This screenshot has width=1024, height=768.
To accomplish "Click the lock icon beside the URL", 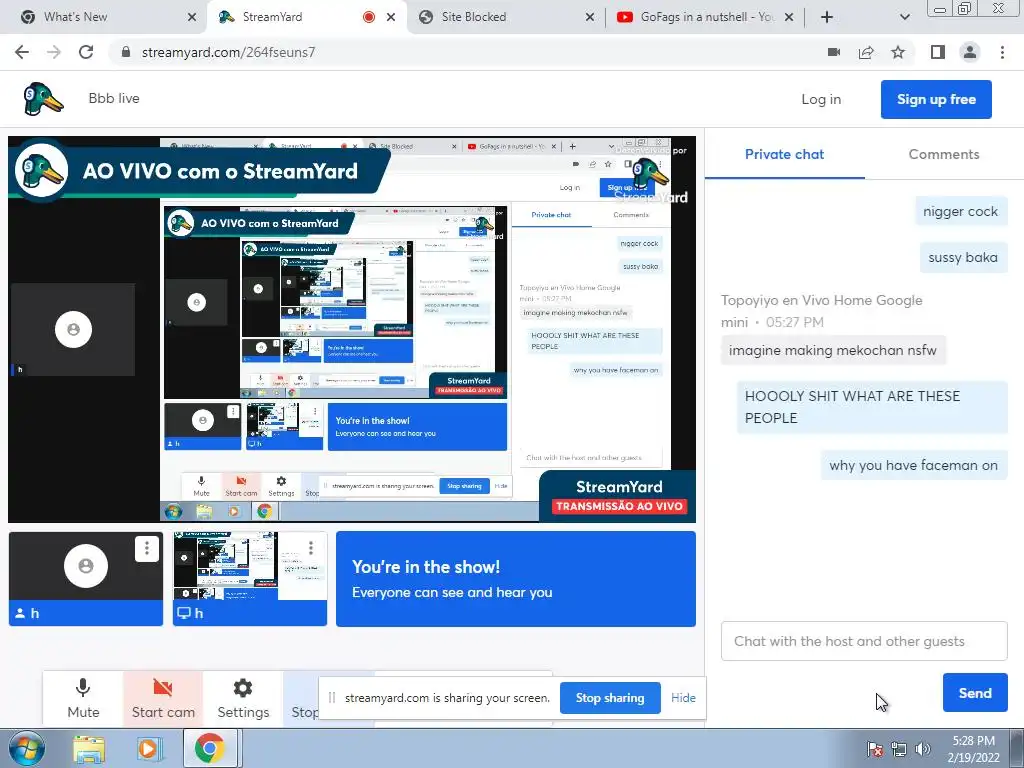I will pos(126,52).
